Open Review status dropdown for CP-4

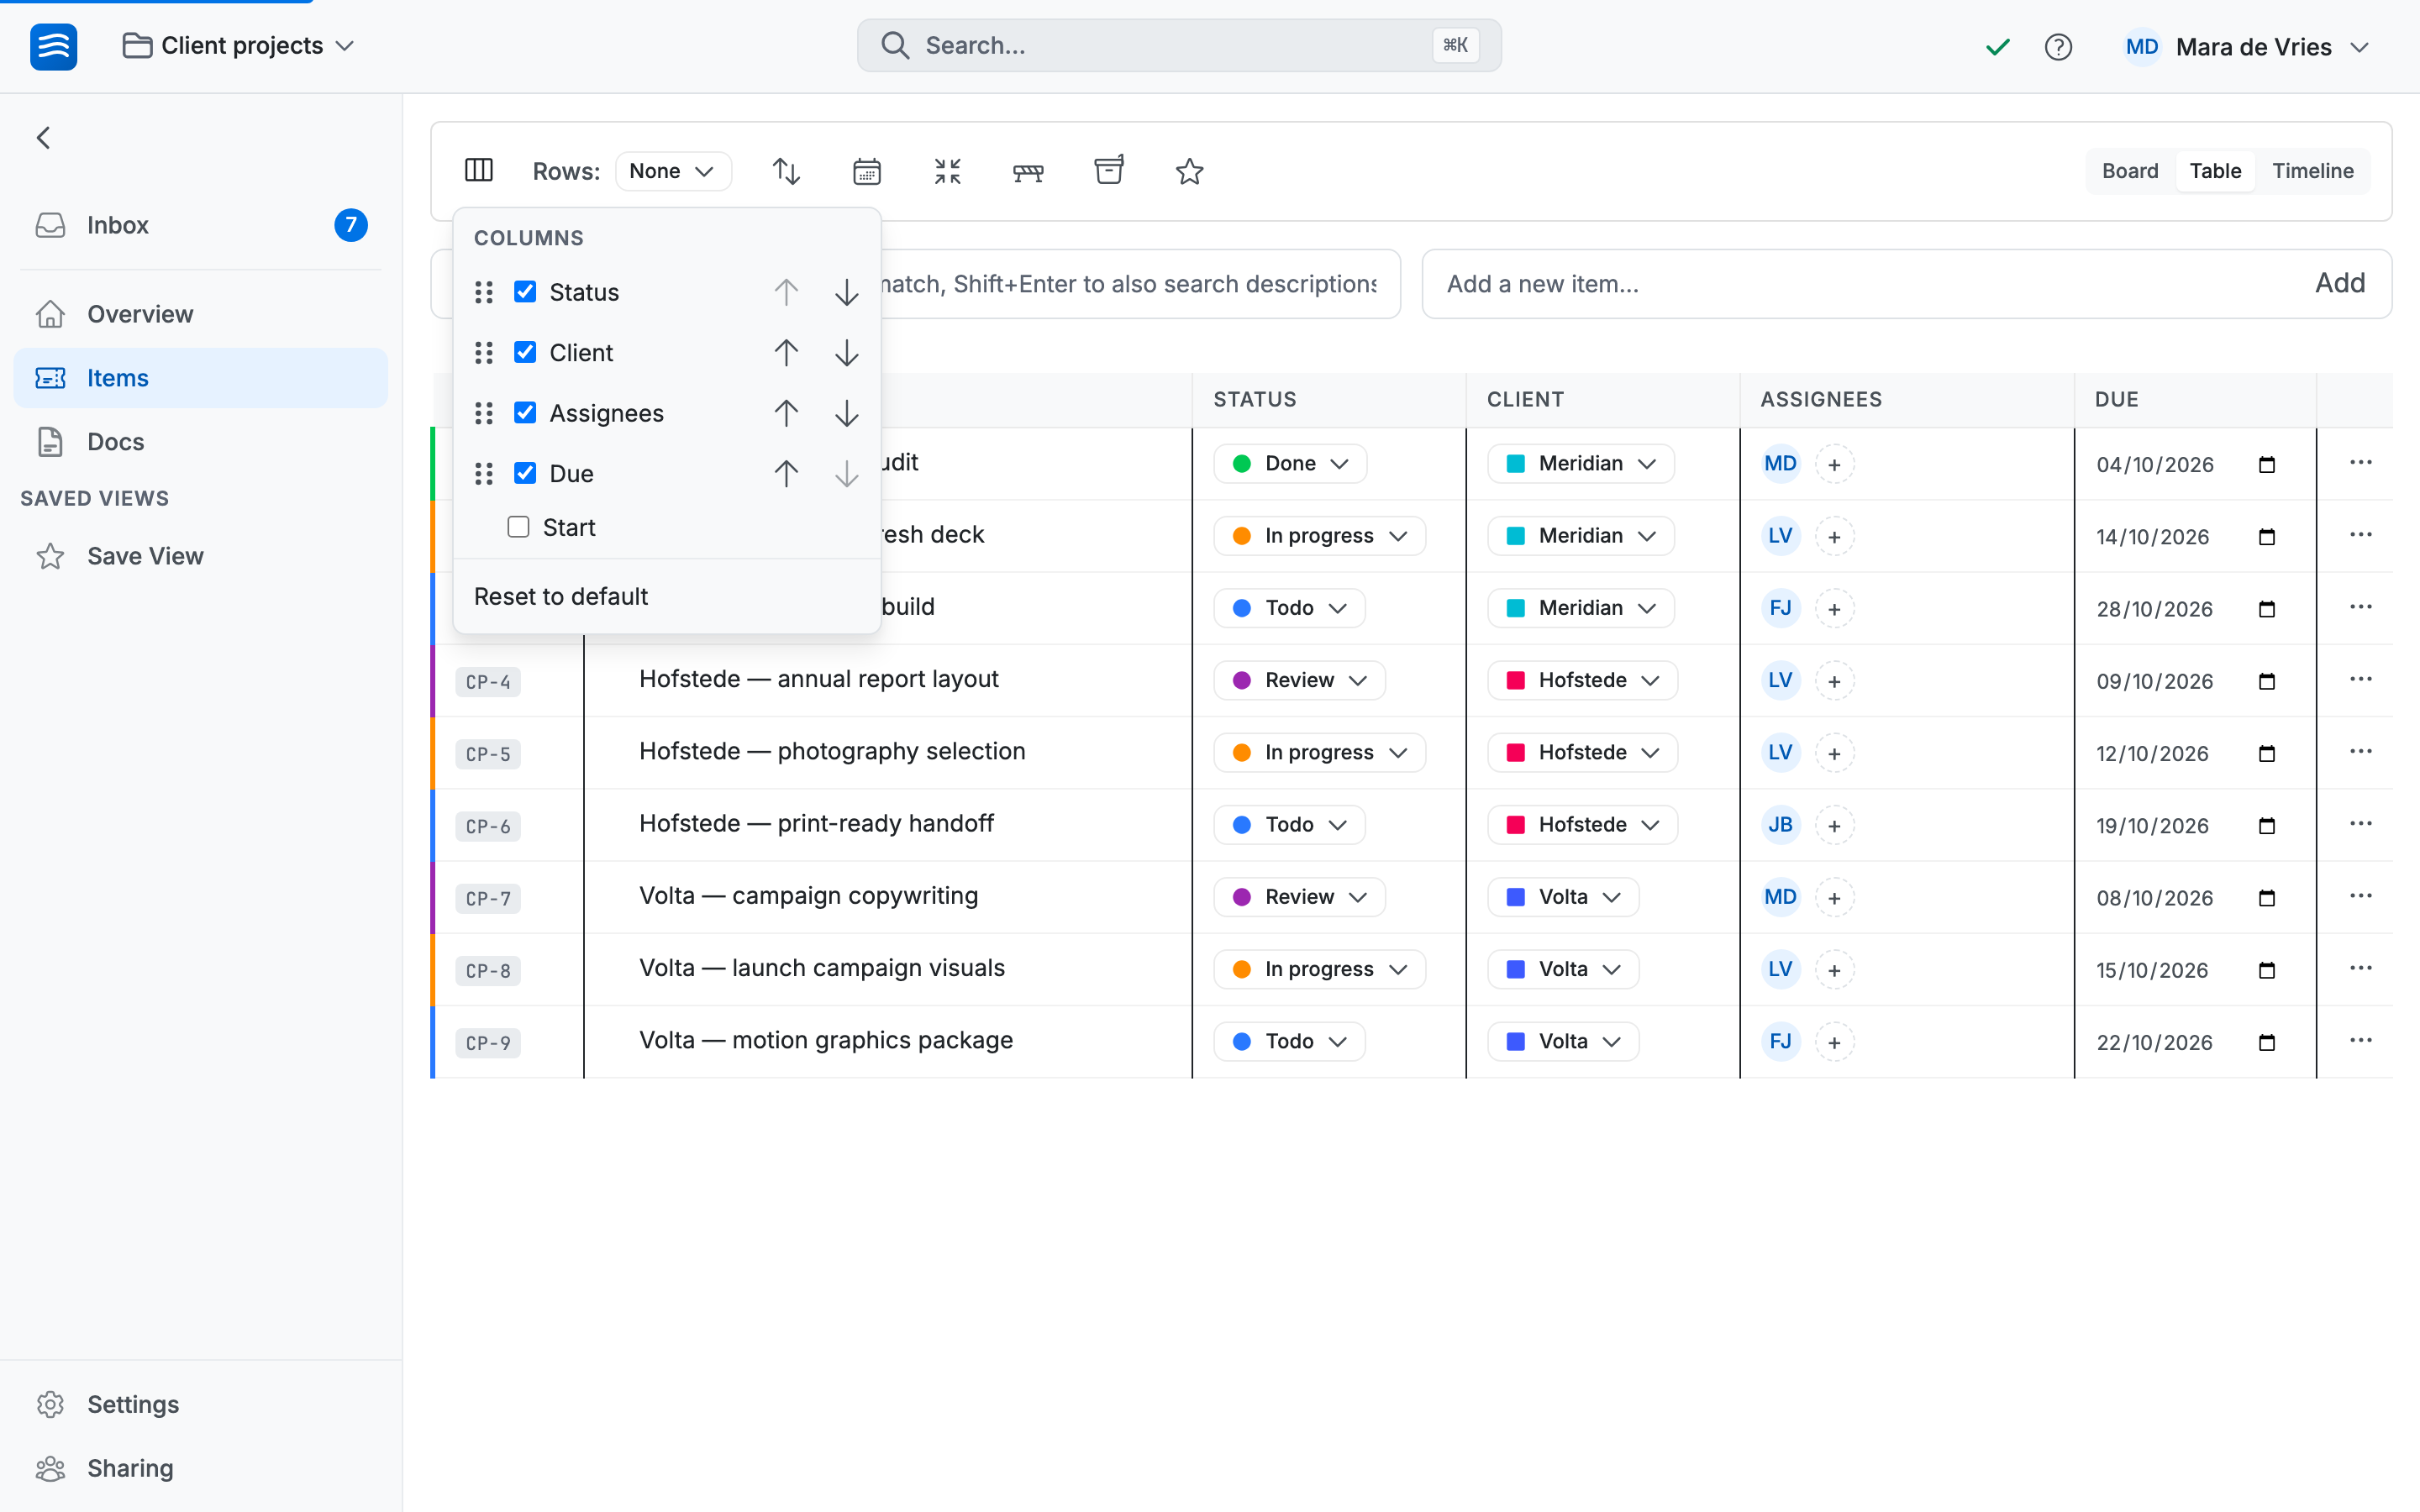1299,681
